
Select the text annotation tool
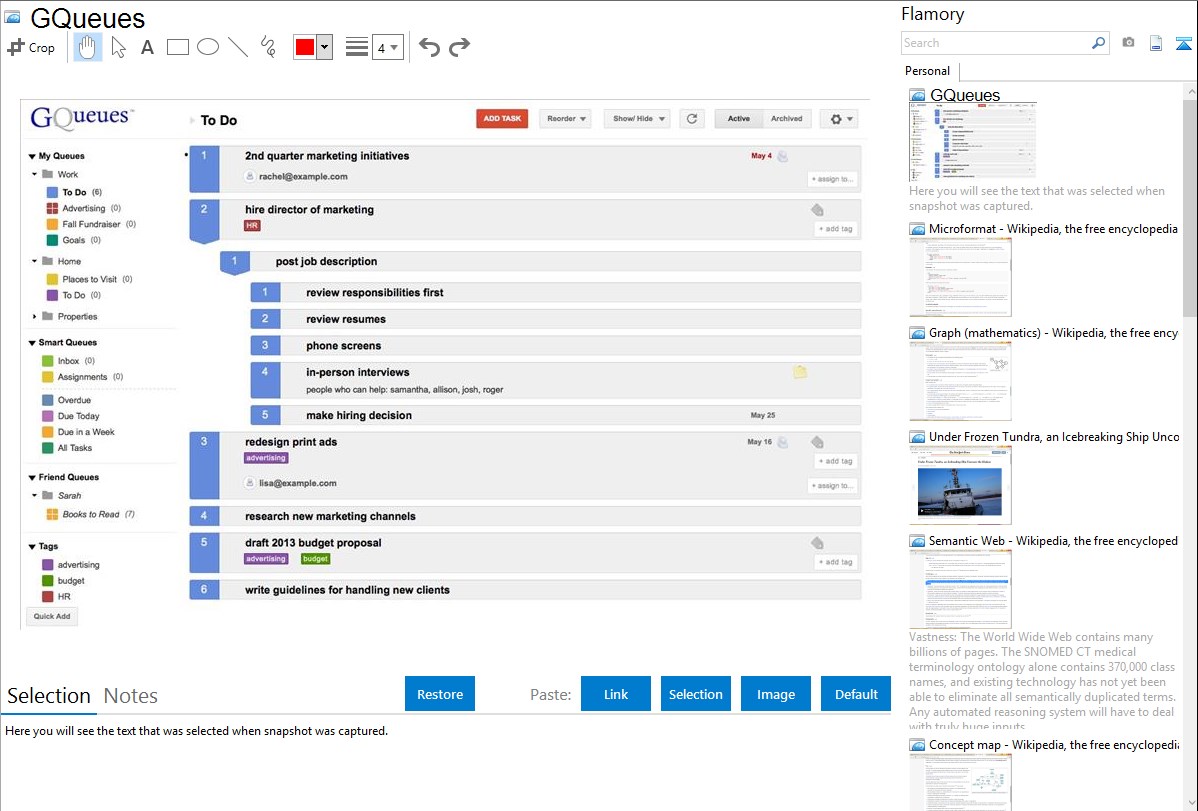(x=147, y=47)
